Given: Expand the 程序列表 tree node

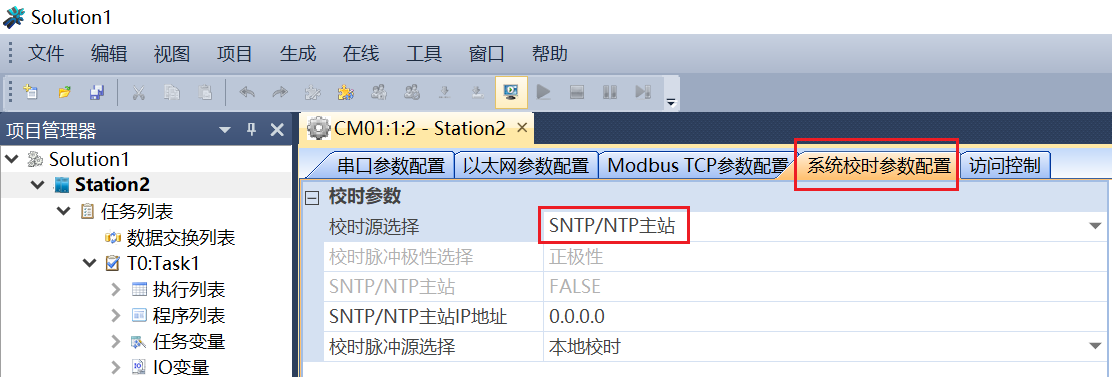Looking at the screenshot, I should [x=116, y=315].
